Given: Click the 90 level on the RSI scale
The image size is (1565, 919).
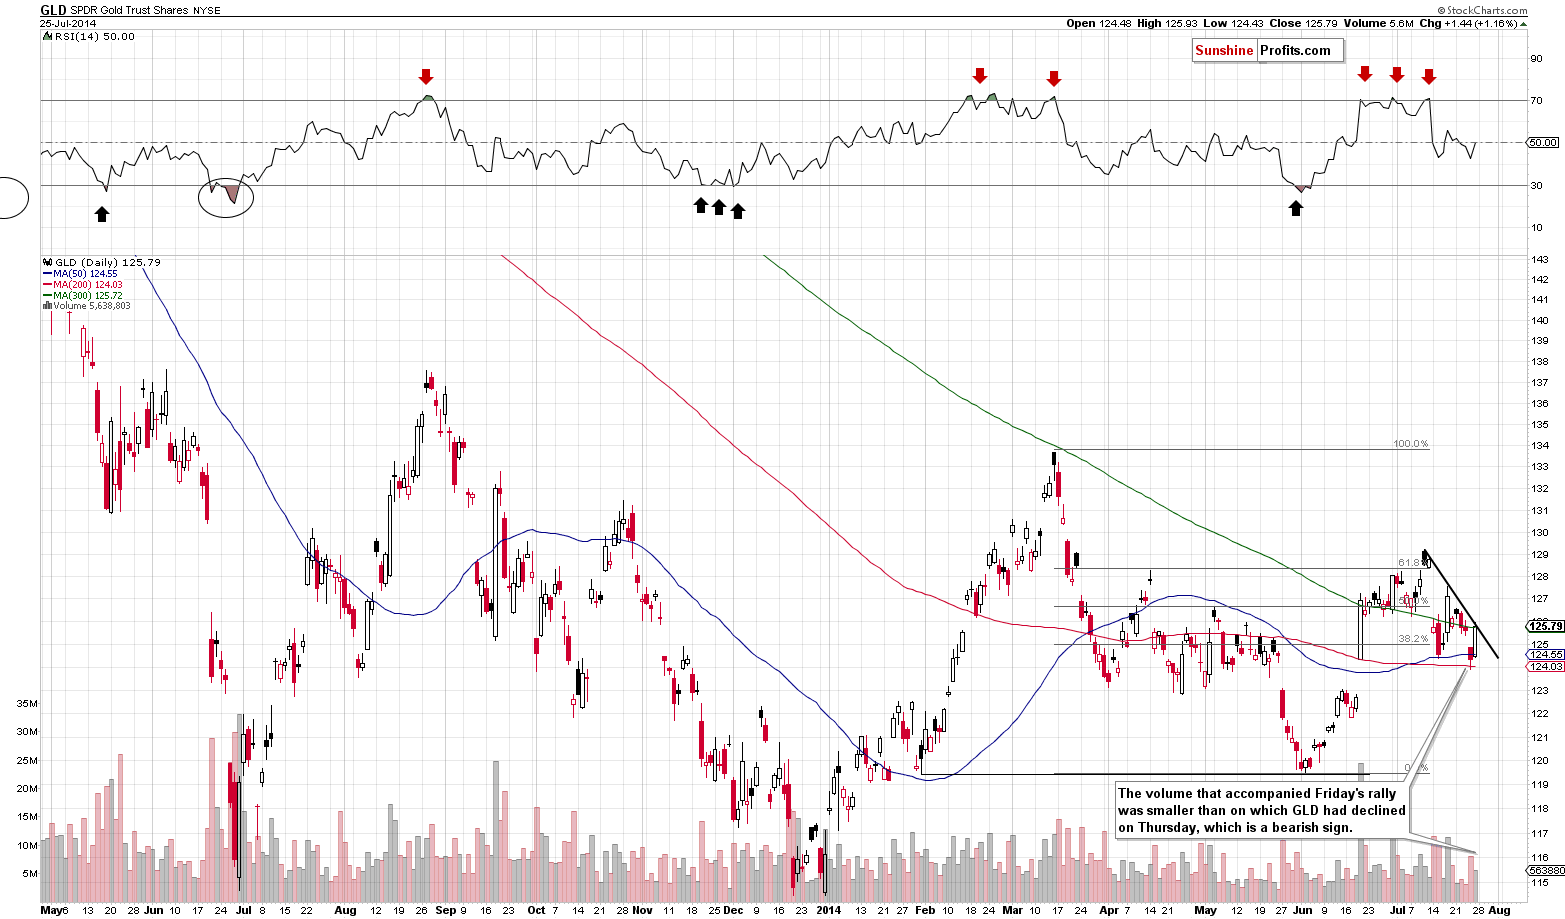Looking at the screenshot, I should (x=1537, y=59).
